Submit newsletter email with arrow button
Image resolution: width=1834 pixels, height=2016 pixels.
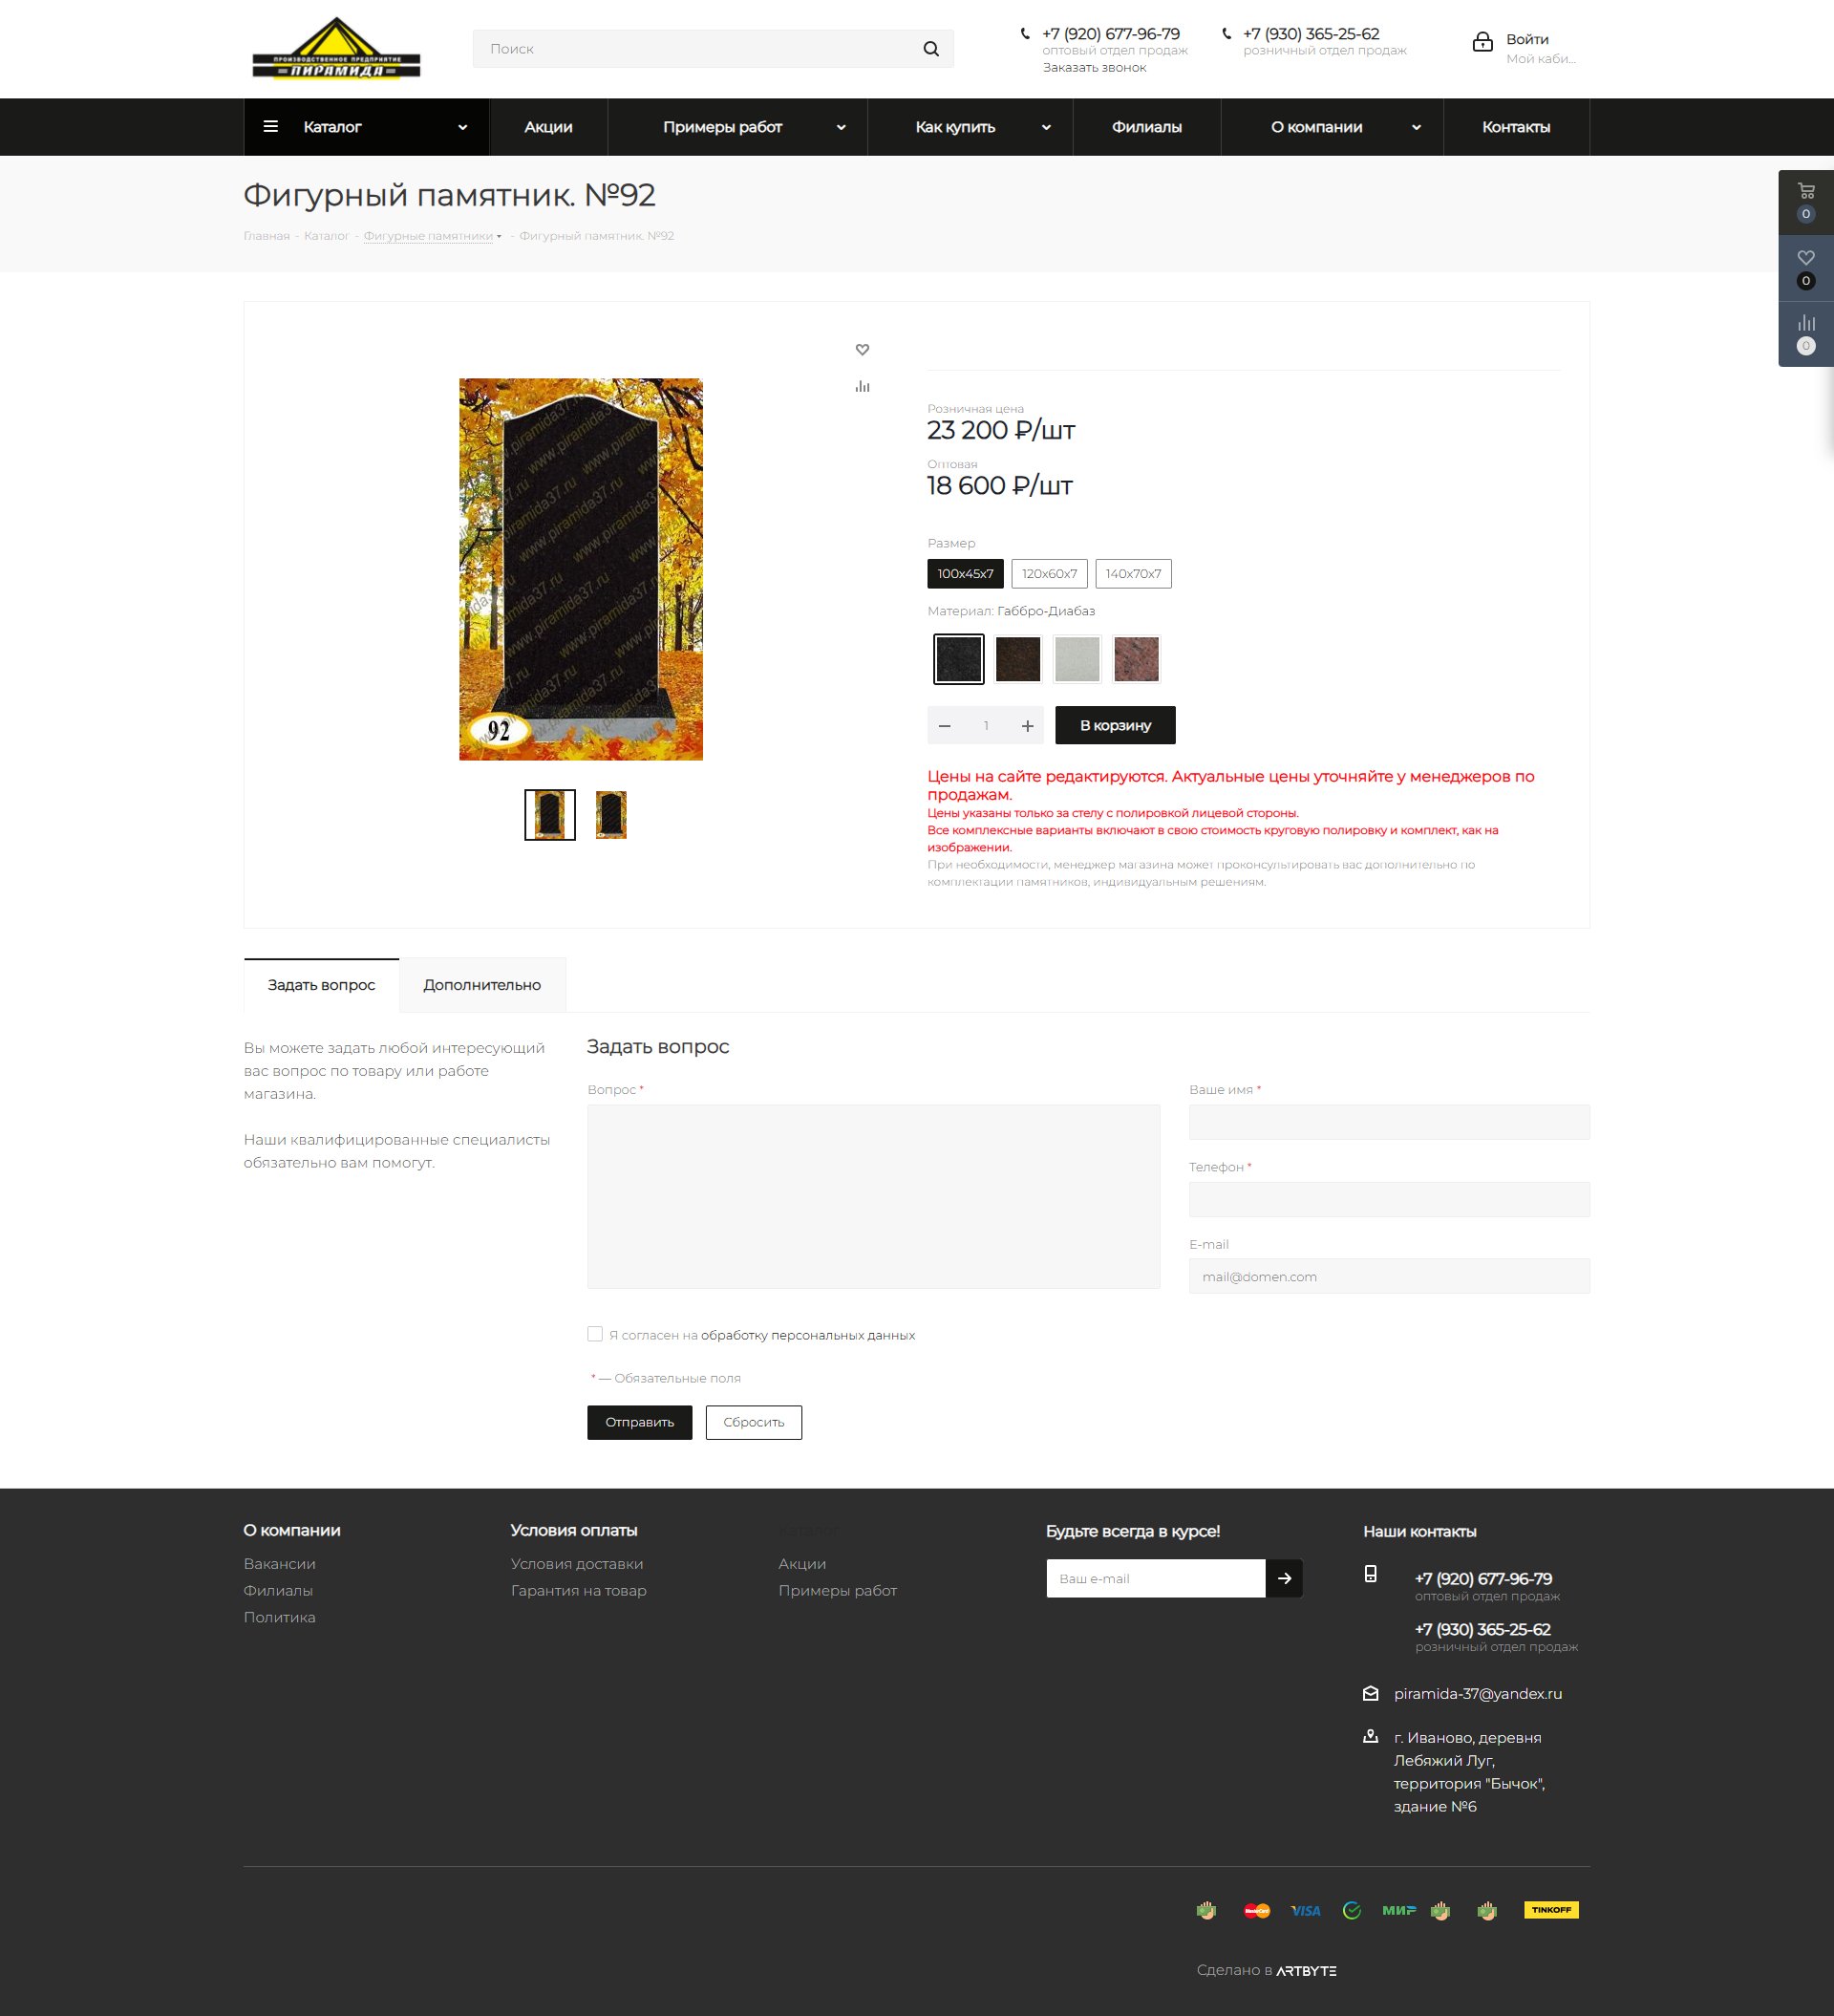point(1284,1578)
